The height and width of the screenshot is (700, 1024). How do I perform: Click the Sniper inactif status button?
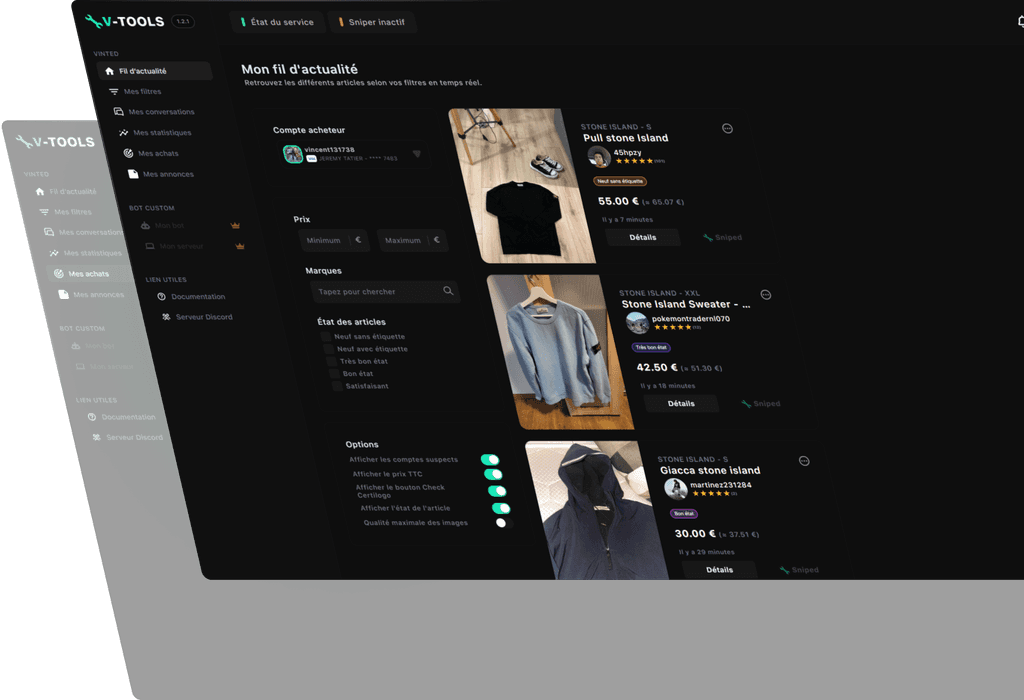click(372, 22)
